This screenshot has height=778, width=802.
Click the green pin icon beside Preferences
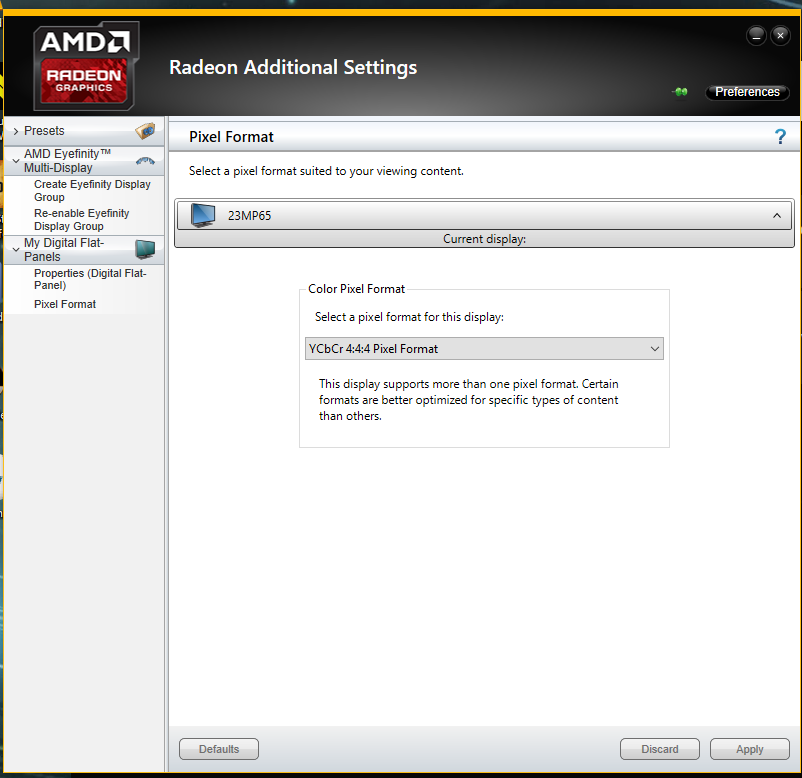[680, 92]
